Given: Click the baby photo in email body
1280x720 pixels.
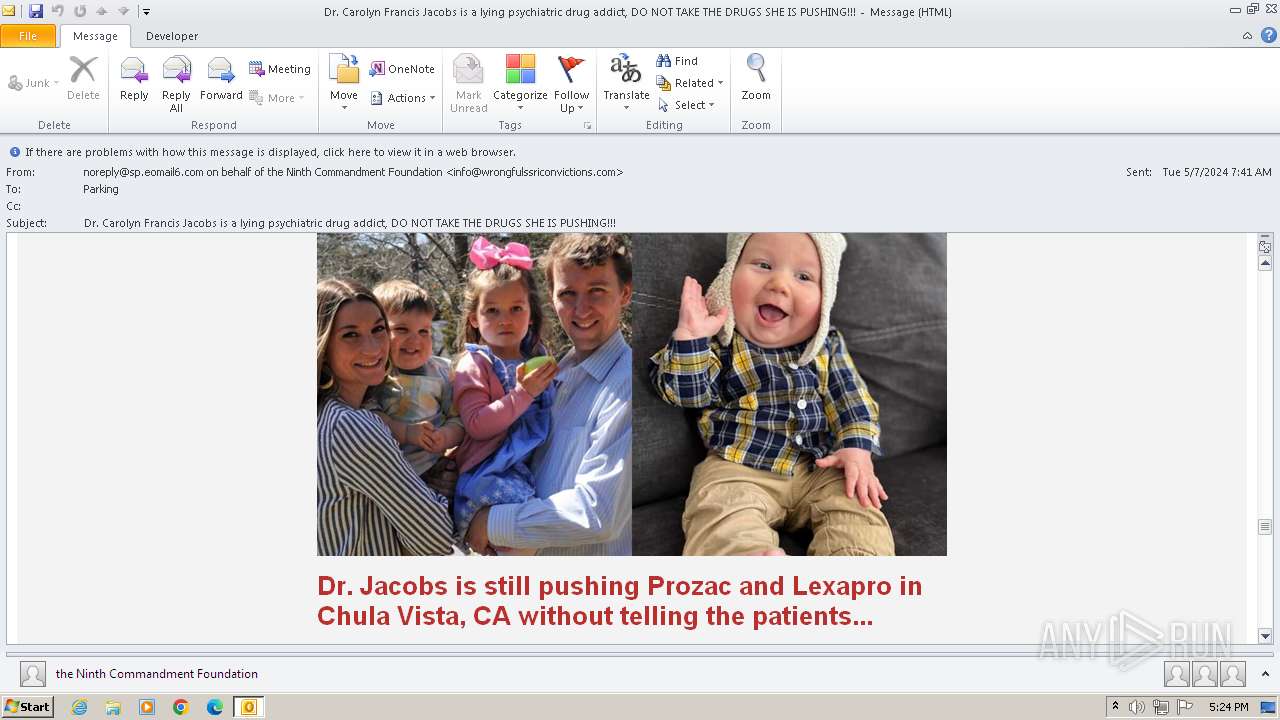Looking at the screenshot, I should coord(789,394).
